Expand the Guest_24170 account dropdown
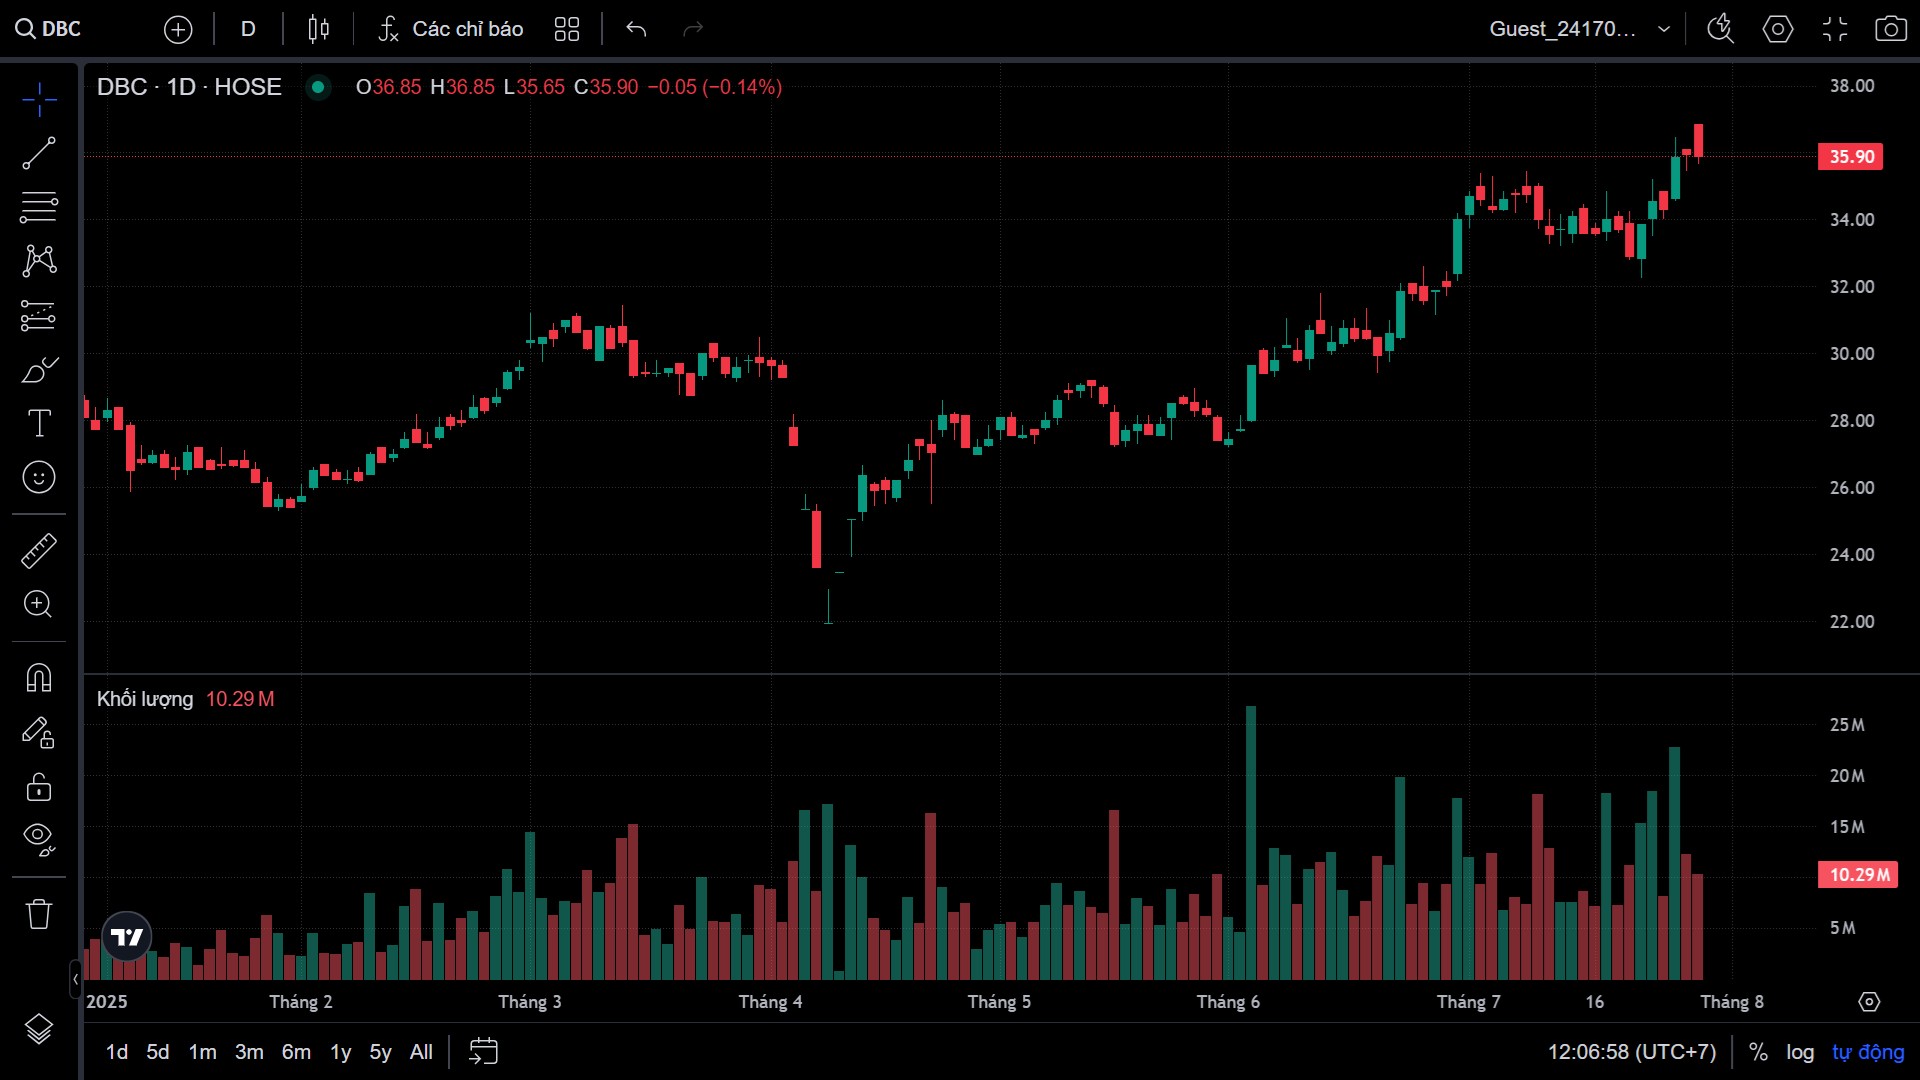 [x=1664, y=29]
